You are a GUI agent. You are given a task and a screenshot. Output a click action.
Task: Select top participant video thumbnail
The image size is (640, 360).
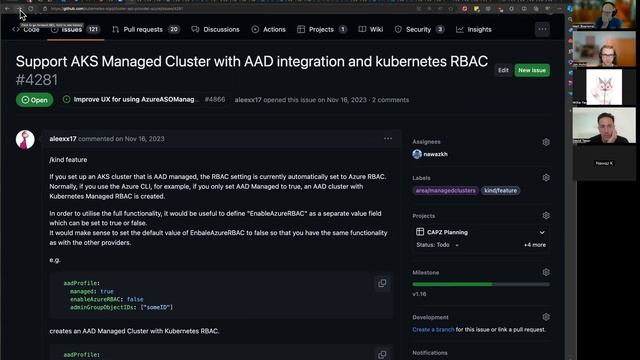coord(604,14)
